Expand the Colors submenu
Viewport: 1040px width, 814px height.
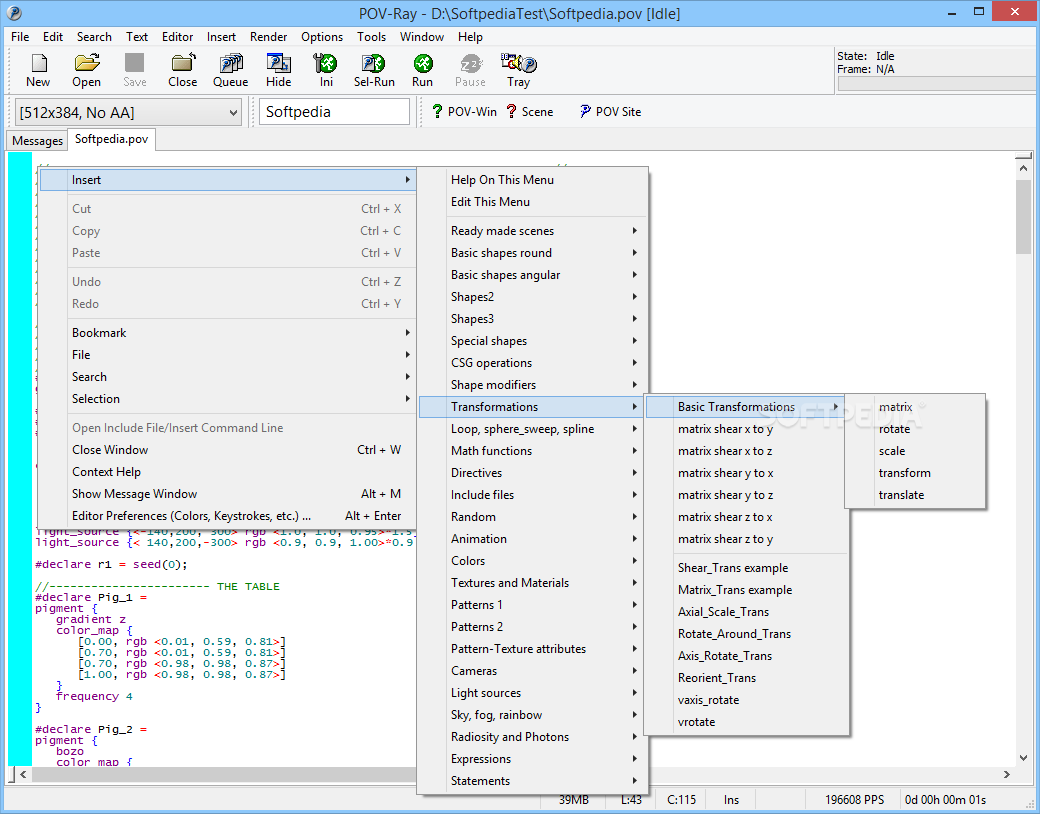coord(533,561)
